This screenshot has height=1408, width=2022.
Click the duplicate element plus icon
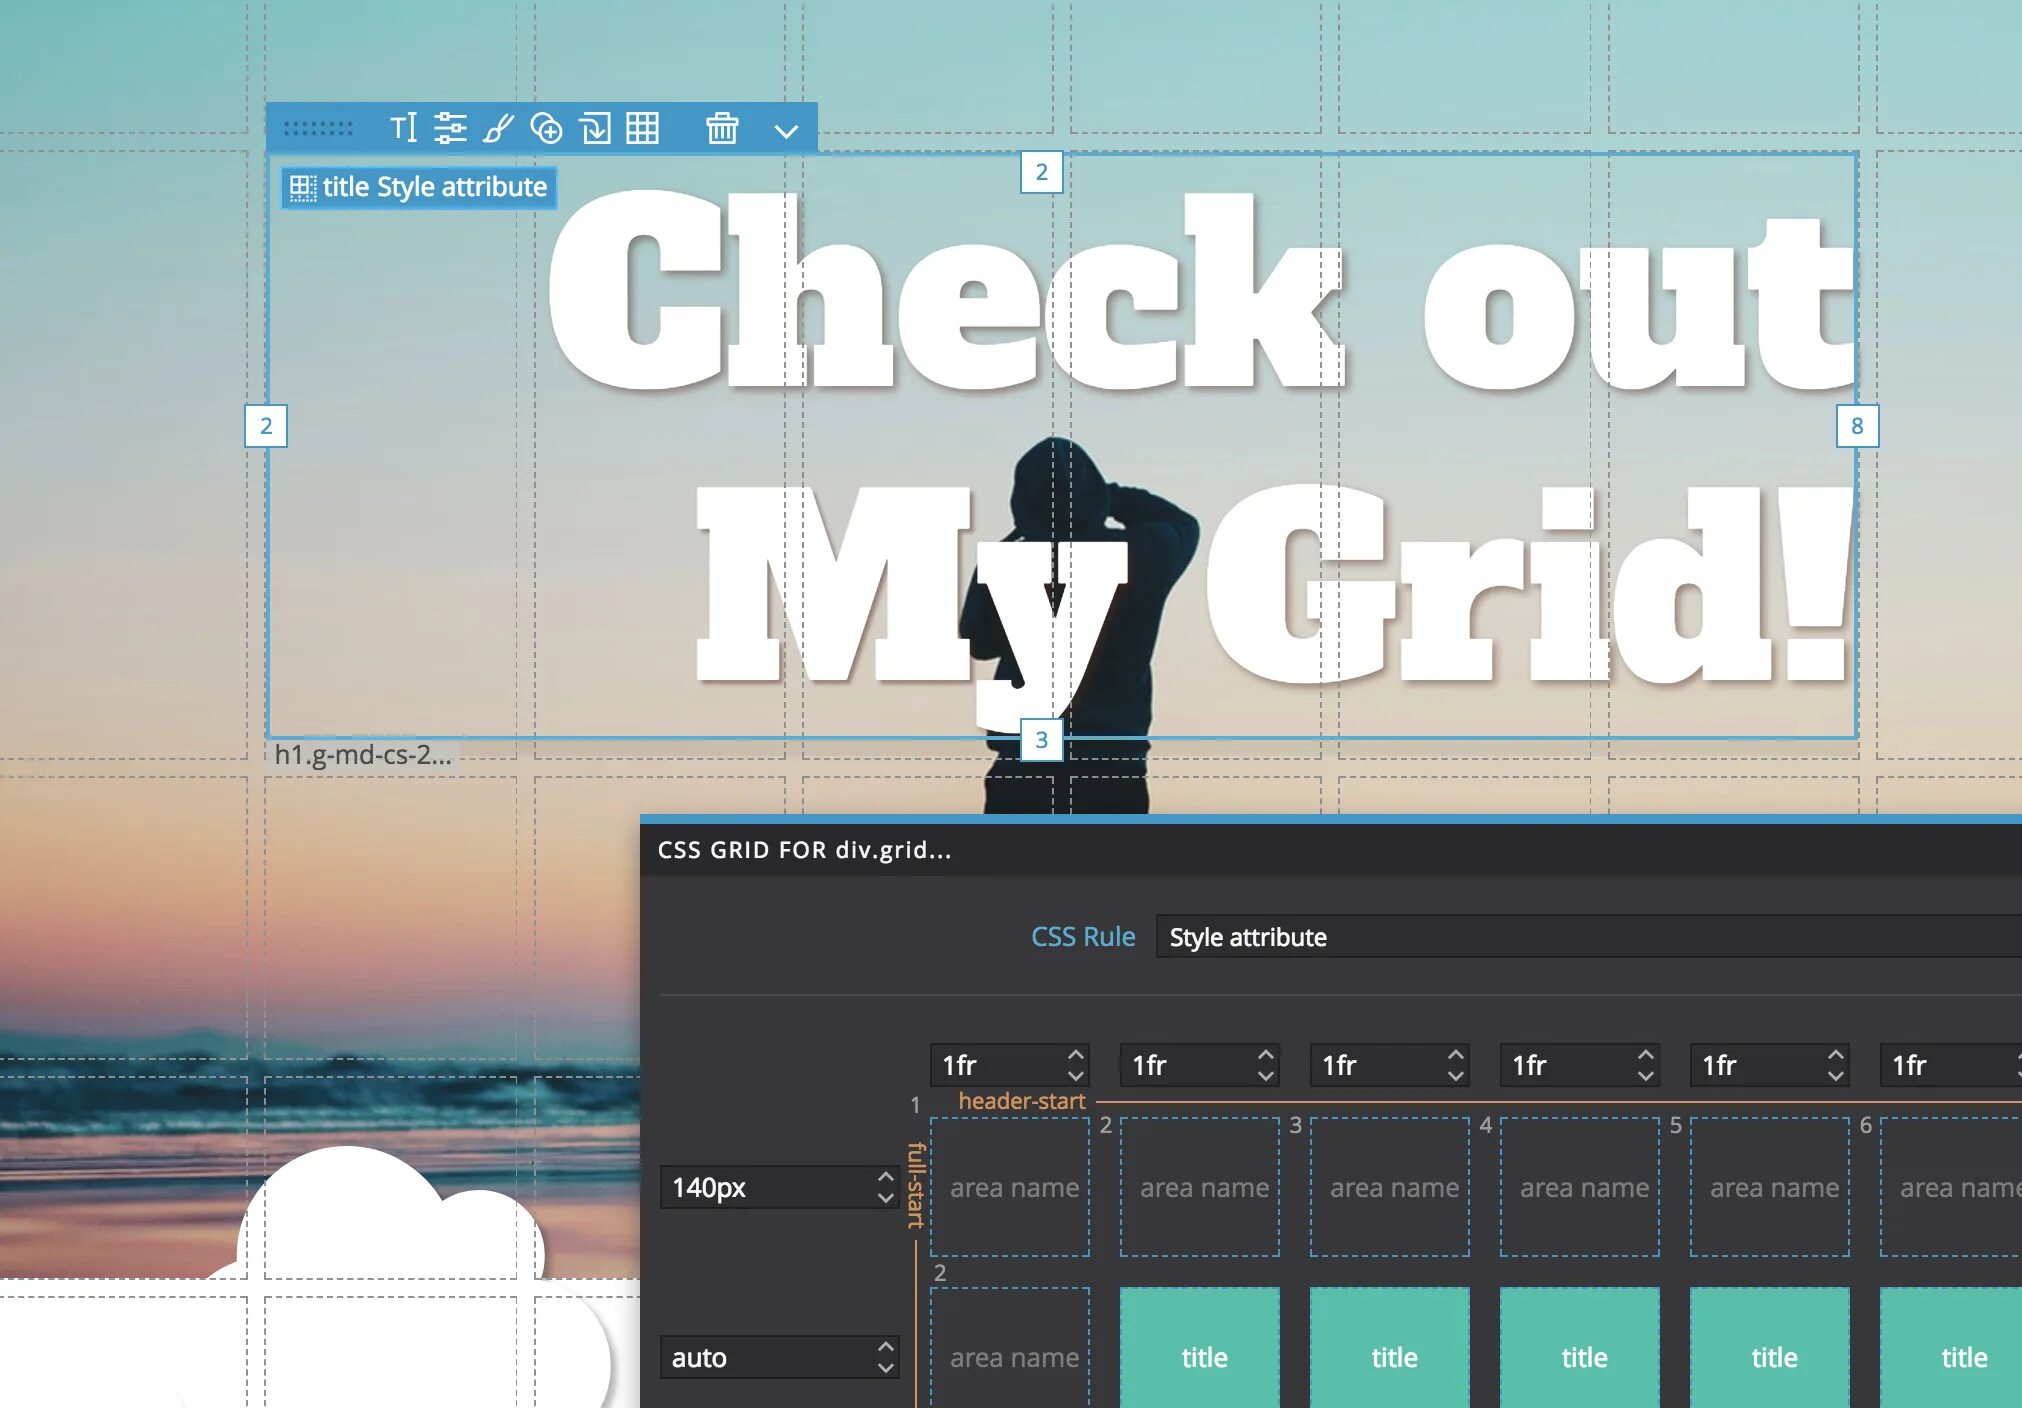pyautogui.click(x=546, y=128)
